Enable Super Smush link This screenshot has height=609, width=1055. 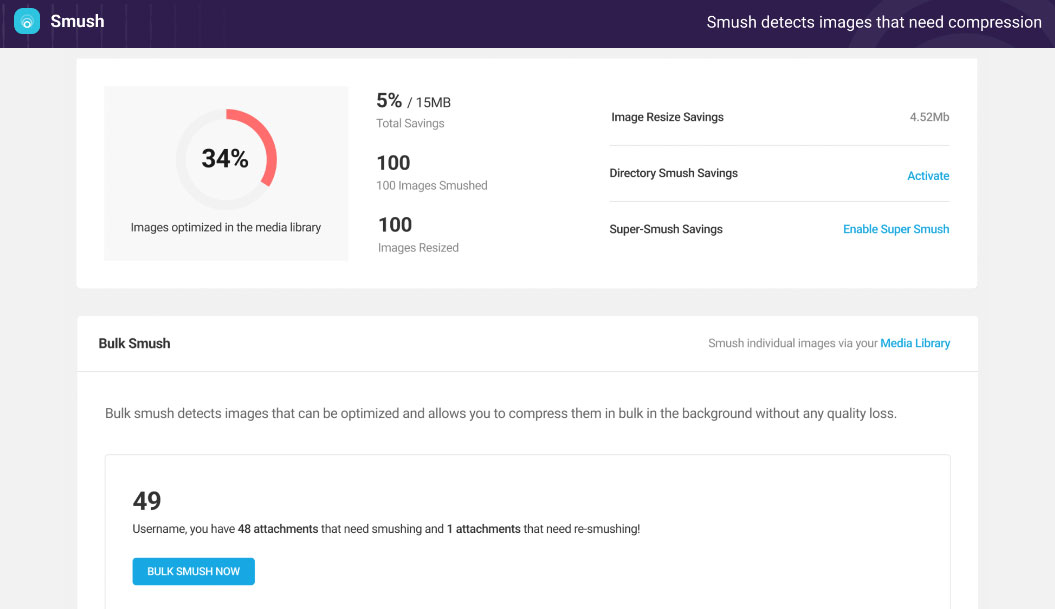896,229
